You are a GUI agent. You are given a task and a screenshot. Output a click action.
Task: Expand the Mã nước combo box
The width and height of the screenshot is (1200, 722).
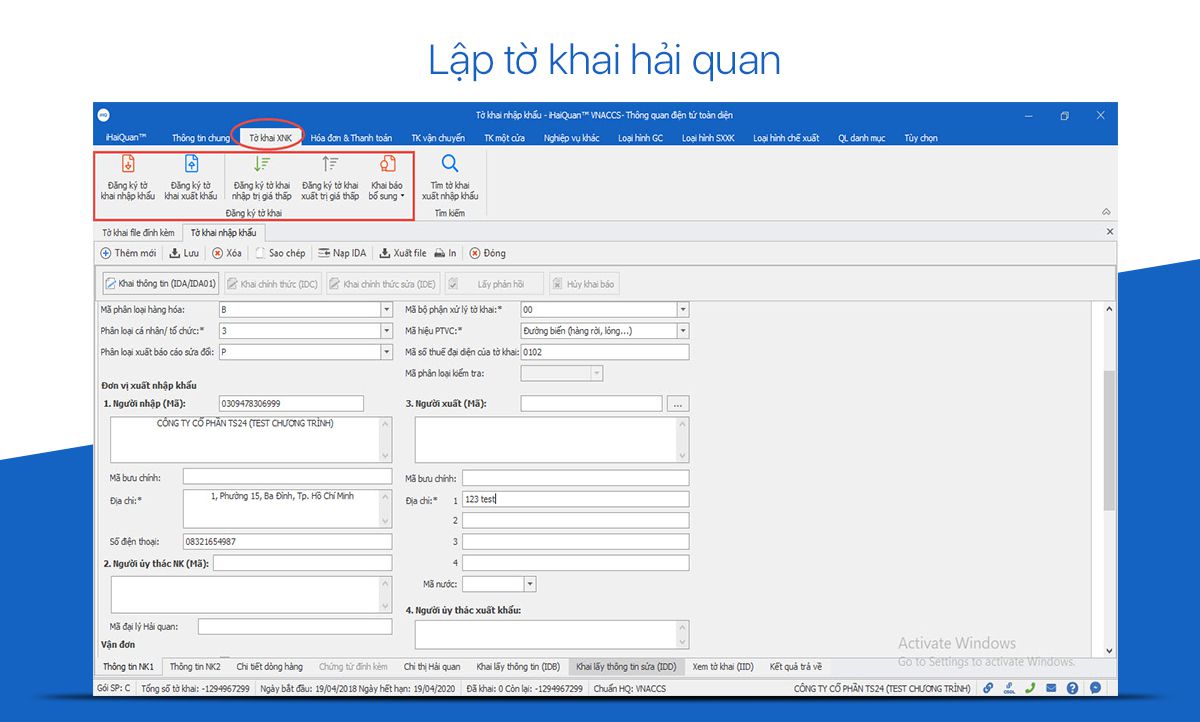tap(530, 584)
